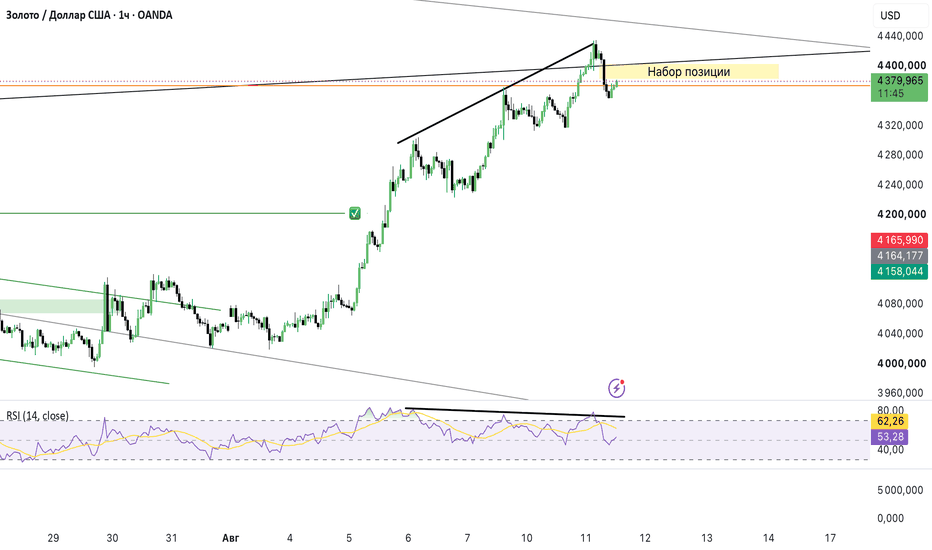The width and height of the screenshot is (932, 550).
Task: Click the purple lightning event icon
Action: [x=616, y=388]
